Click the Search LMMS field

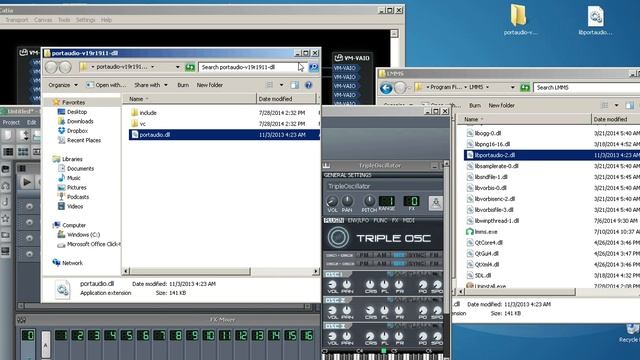pos(587,87)
